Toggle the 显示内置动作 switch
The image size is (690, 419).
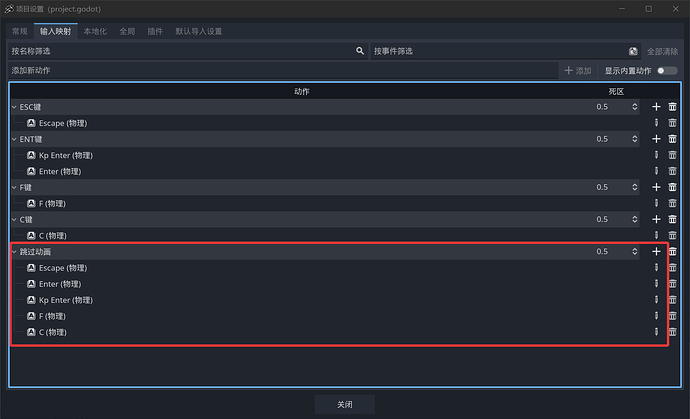pos(666,71)
